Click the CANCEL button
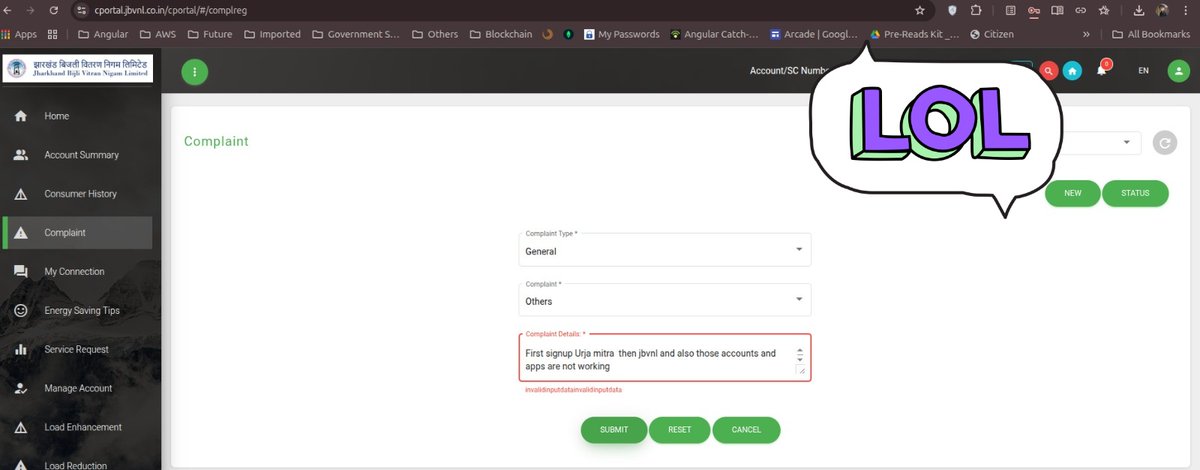Screen dimensions: 1200x470 click(746, 430)
